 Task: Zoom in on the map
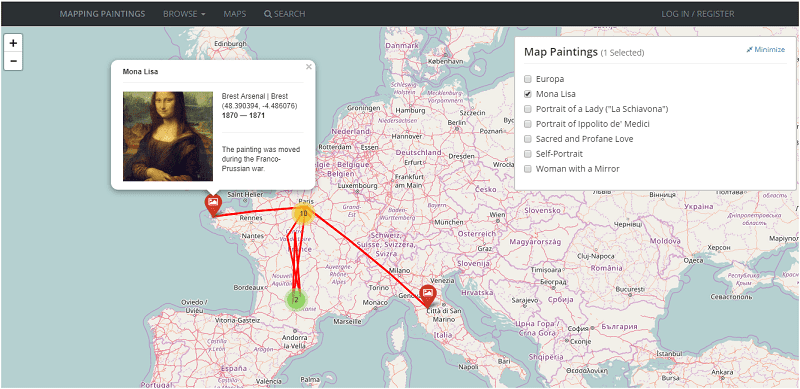coord(13,43)
